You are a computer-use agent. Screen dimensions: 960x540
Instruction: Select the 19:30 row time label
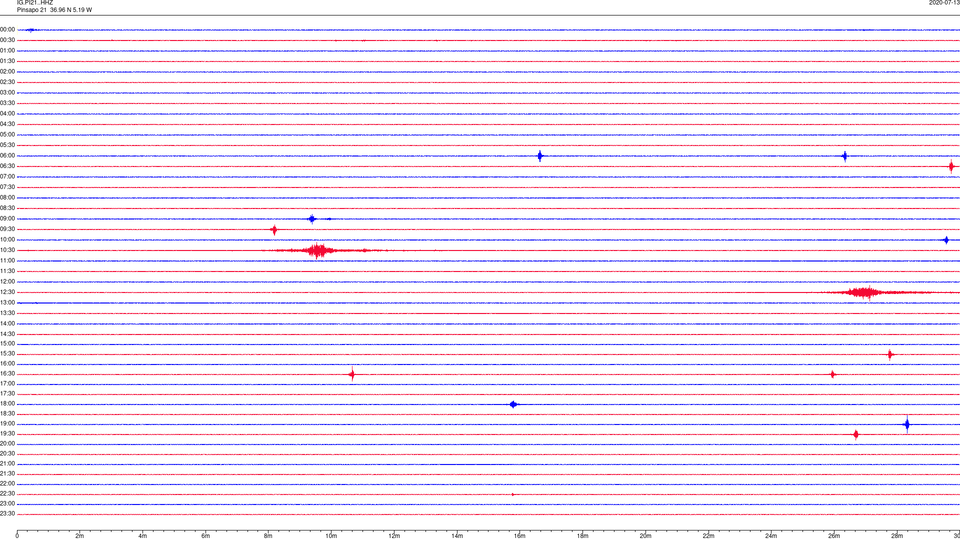coord(7,433)
